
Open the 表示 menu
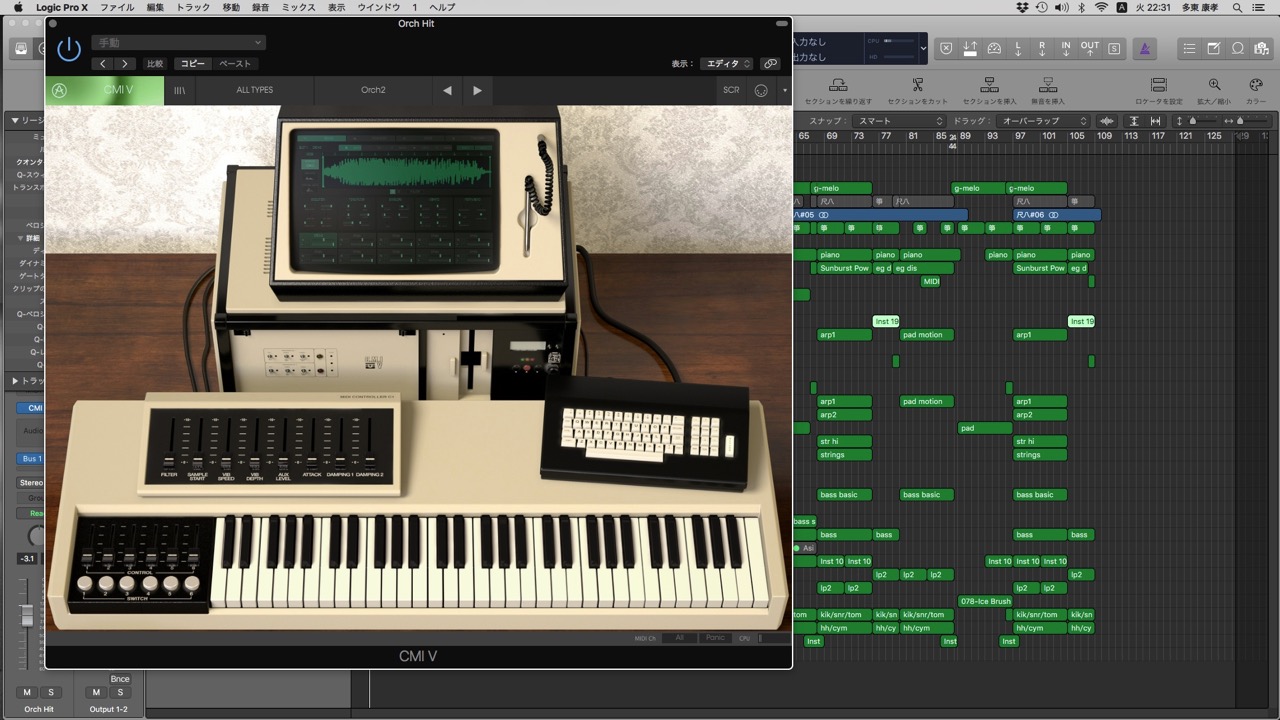click(336, 7)
